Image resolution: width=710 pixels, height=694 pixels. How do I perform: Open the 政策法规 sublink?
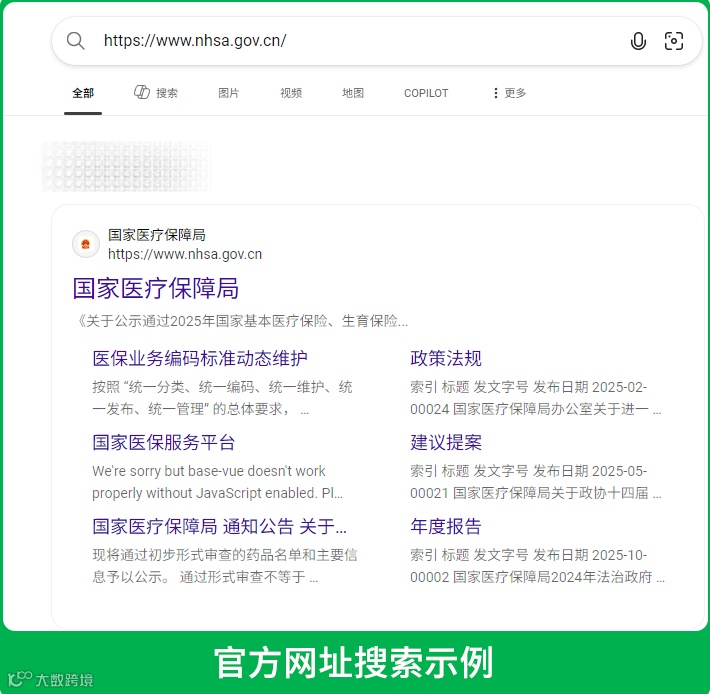pyautogui.click(x=446, y=358)
